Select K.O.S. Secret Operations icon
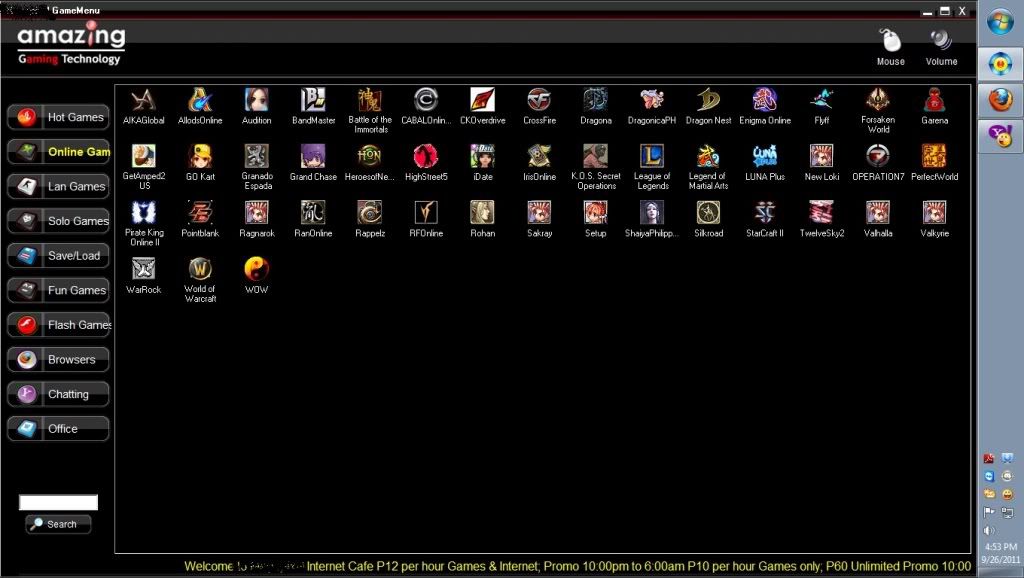 (596, 157)
